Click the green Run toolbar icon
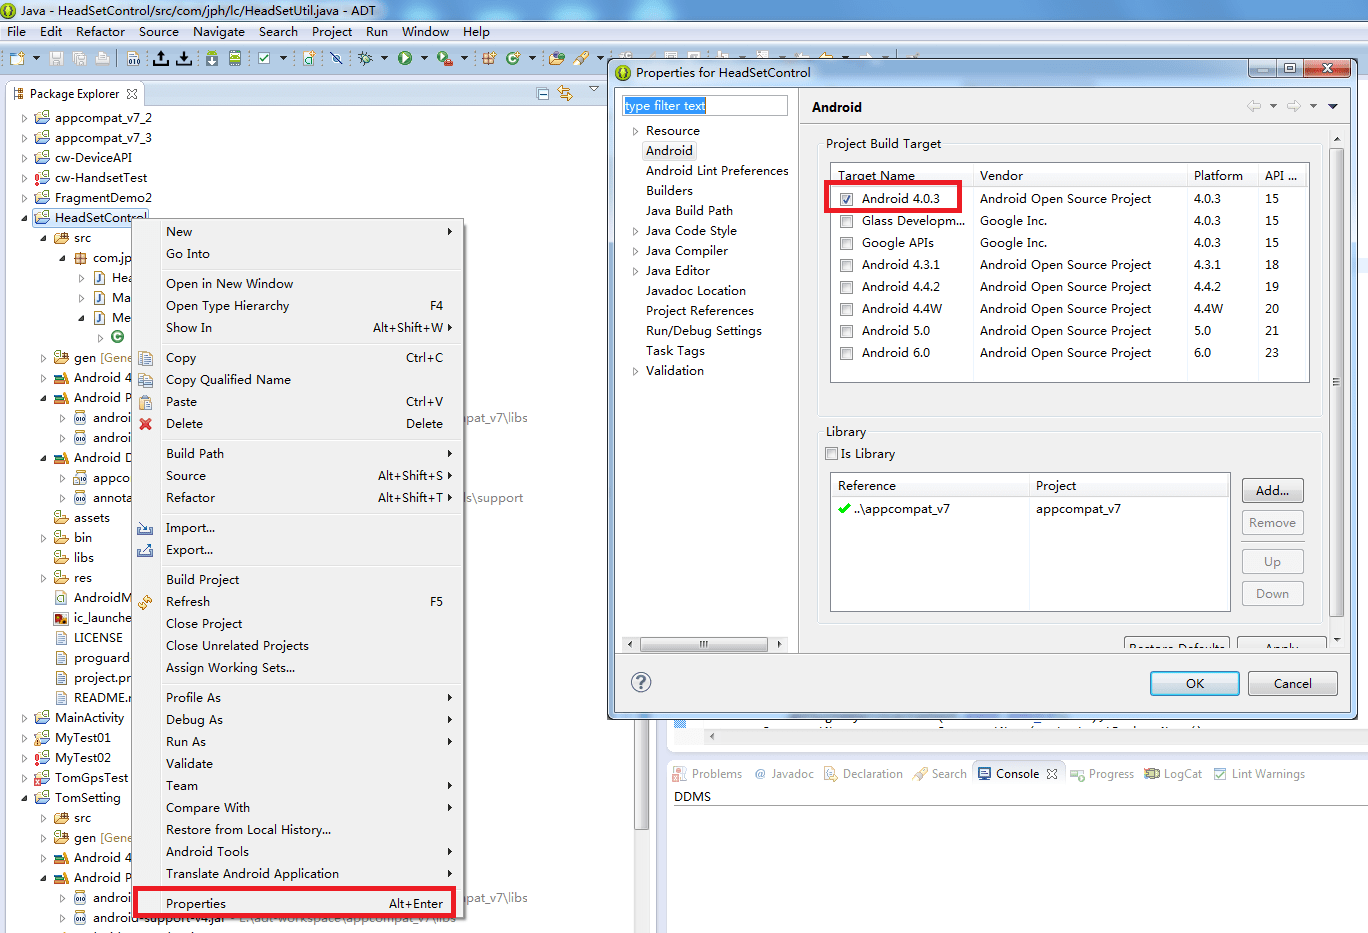Image resolution: width=1368 pixels, height=933 pixels. (x=405, y=59)
